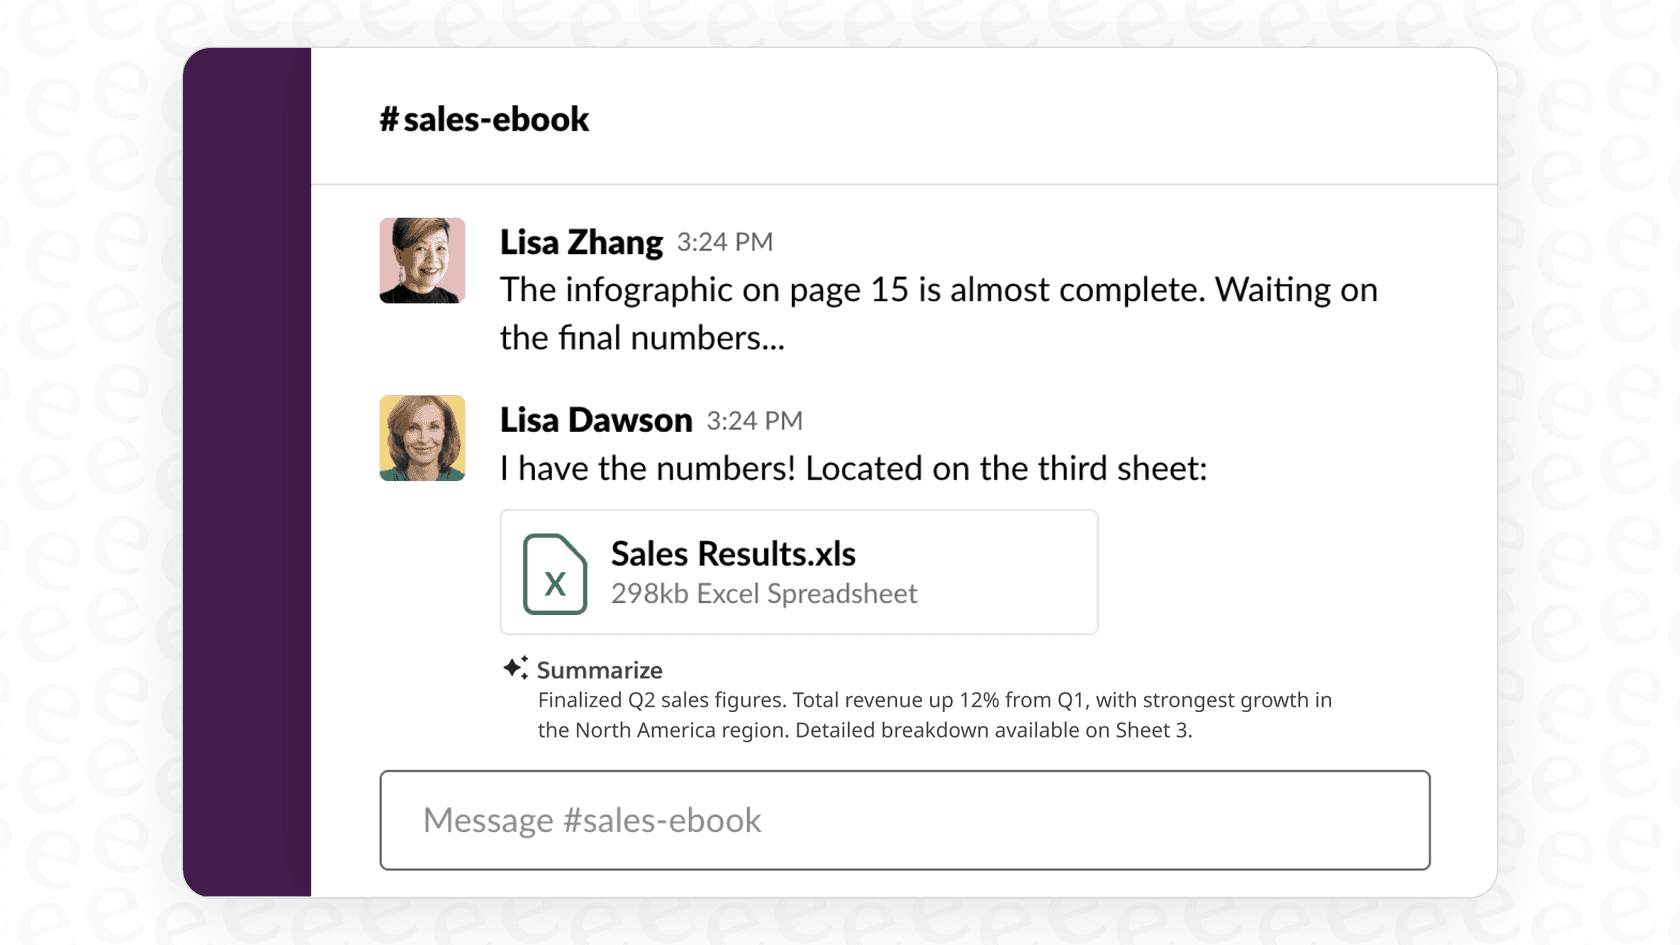Image resolution: width=1680 pixels, height=945 pixels.
Task: Click the Excel spreadsheet icon on Sales Results.xls
Action: point(555,574)
